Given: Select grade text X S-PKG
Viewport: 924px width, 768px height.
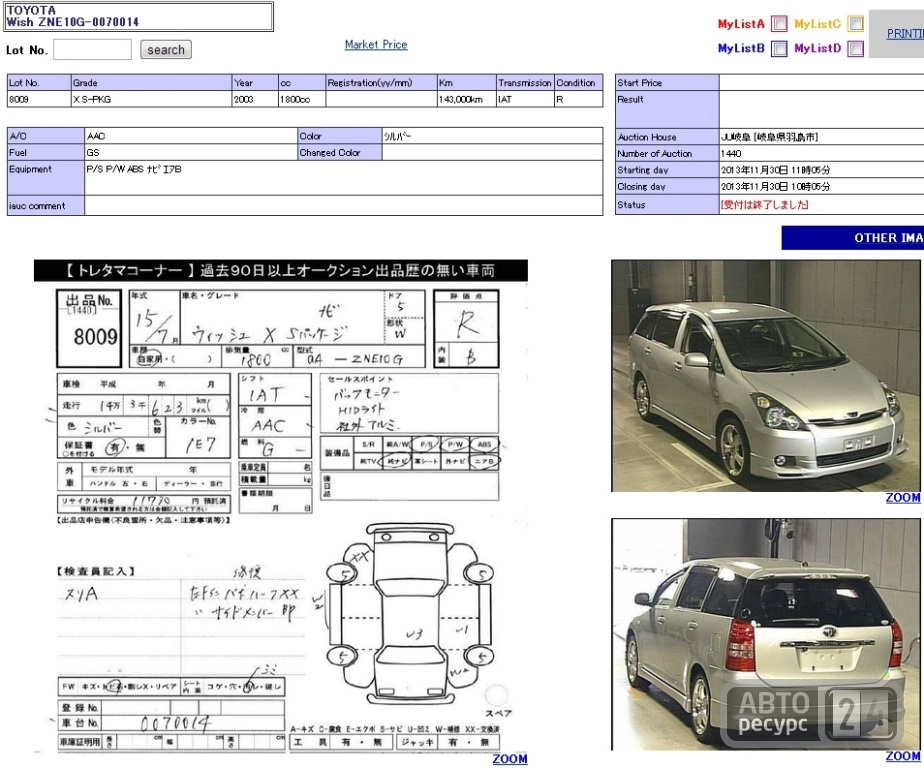Looking at the screenshot, I should pos(92,100).
